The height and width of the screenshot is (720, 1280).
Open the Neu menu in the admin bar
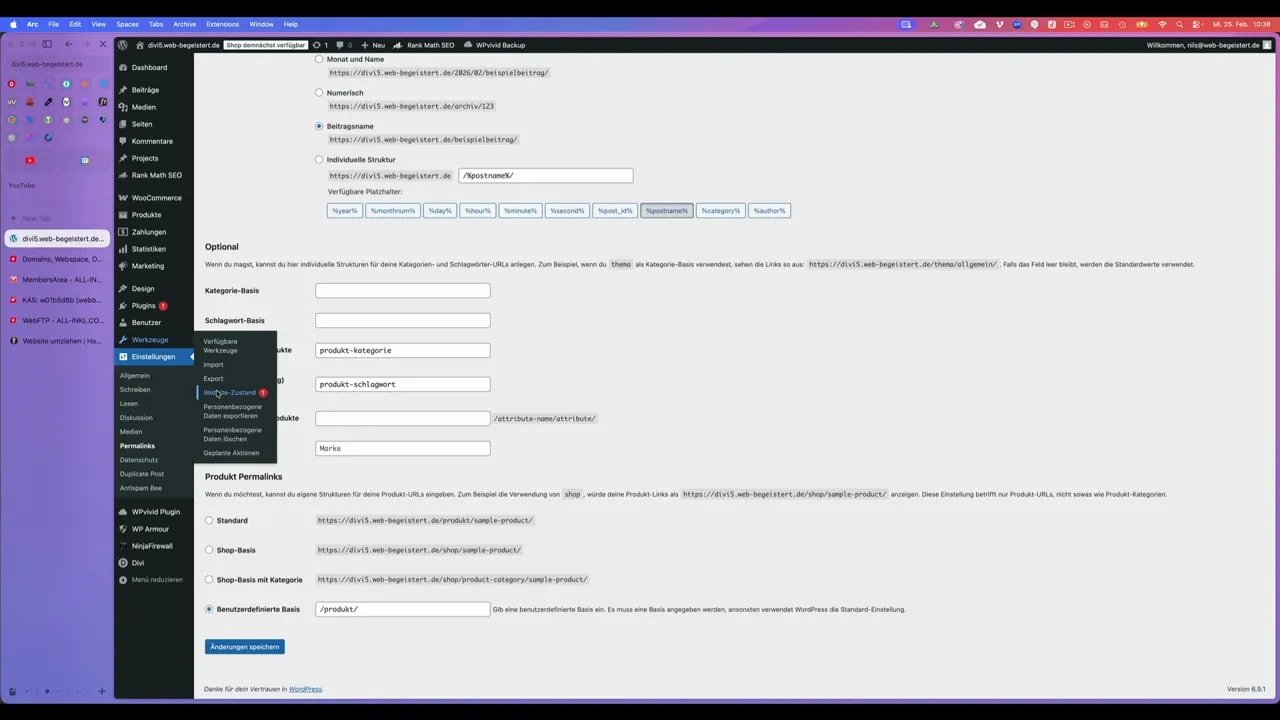pos(372,45)
